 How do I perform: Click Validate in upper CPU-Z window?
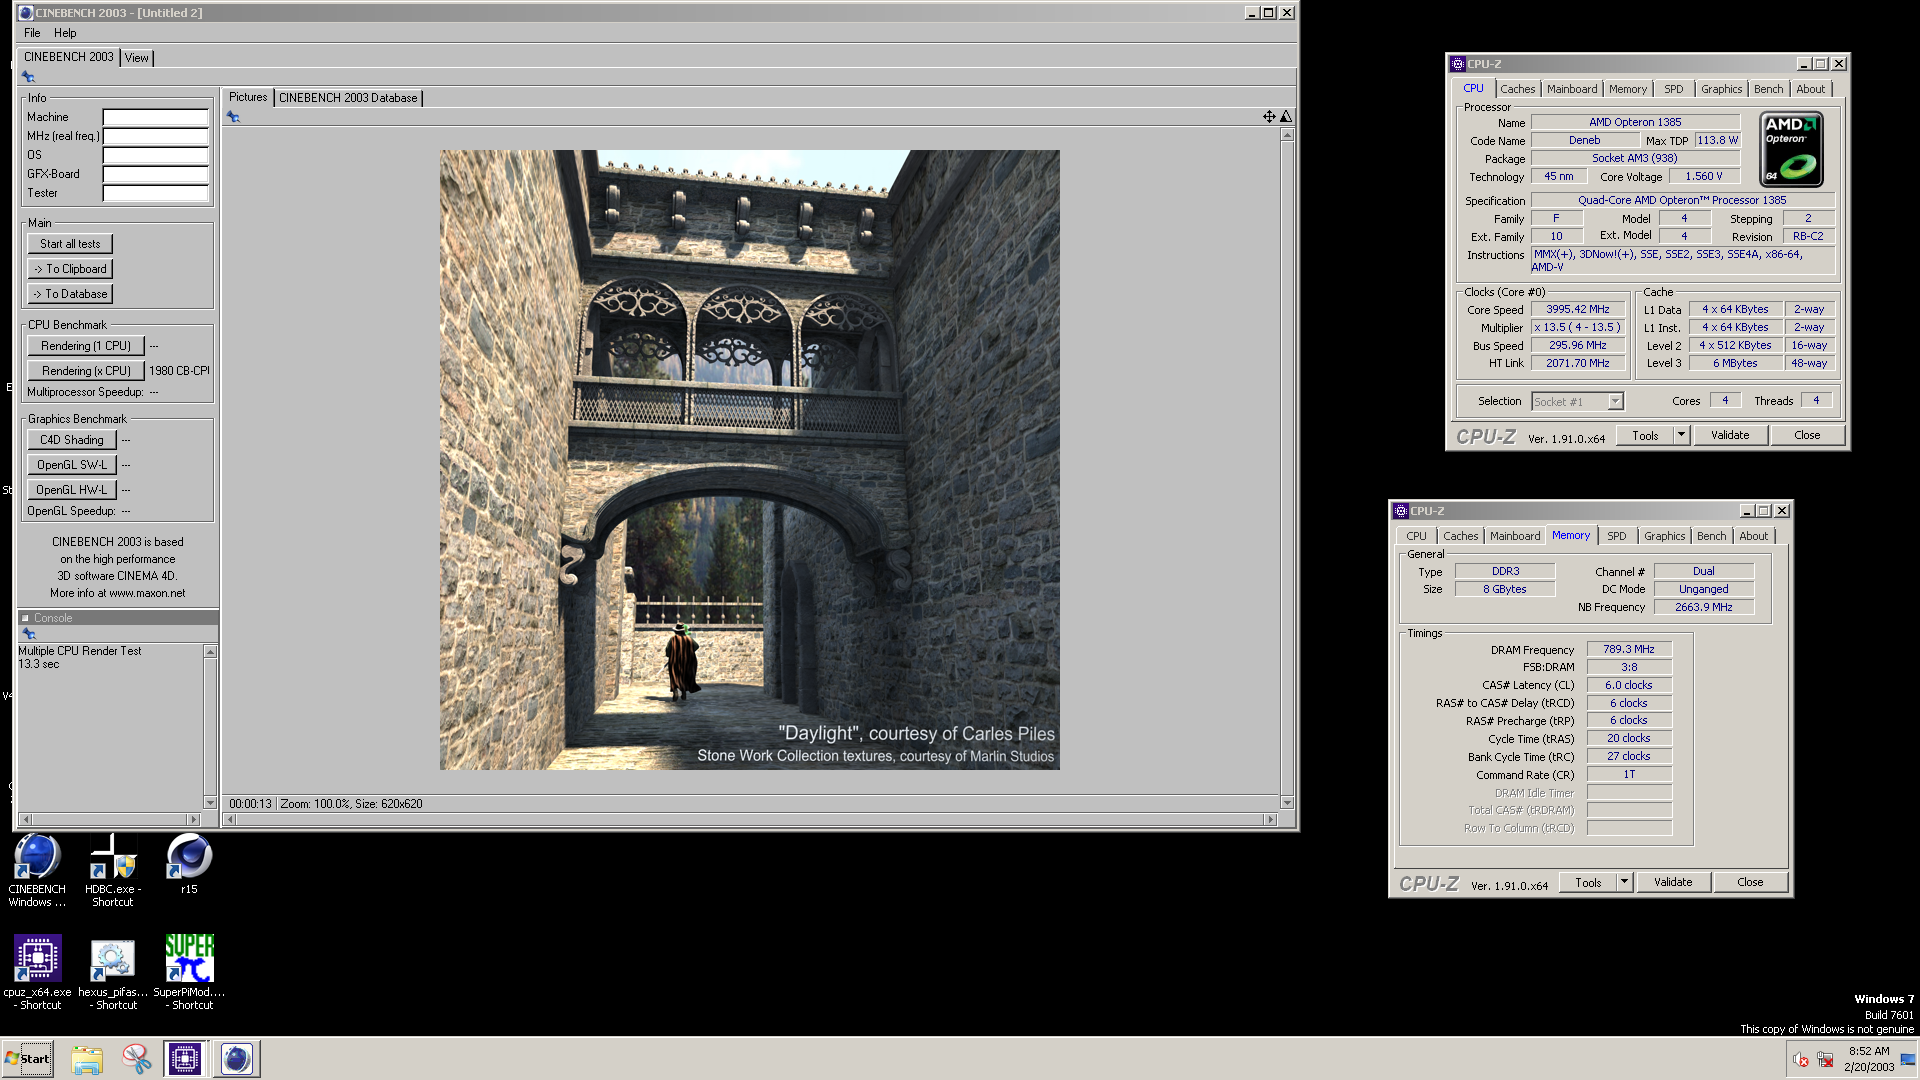pos(1730,435)
